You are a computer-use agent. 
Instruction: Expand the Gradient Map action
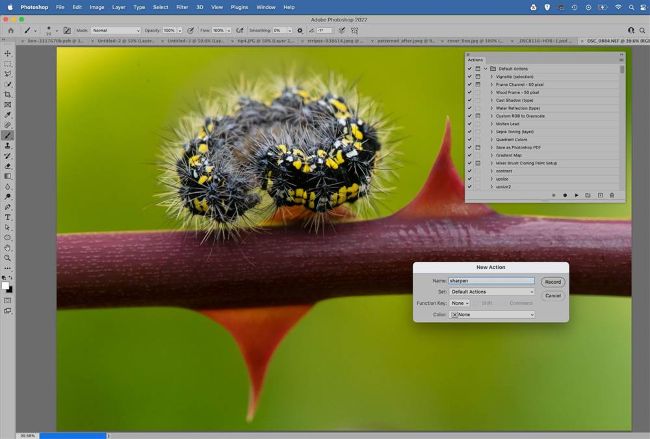(x=492, y=154)
